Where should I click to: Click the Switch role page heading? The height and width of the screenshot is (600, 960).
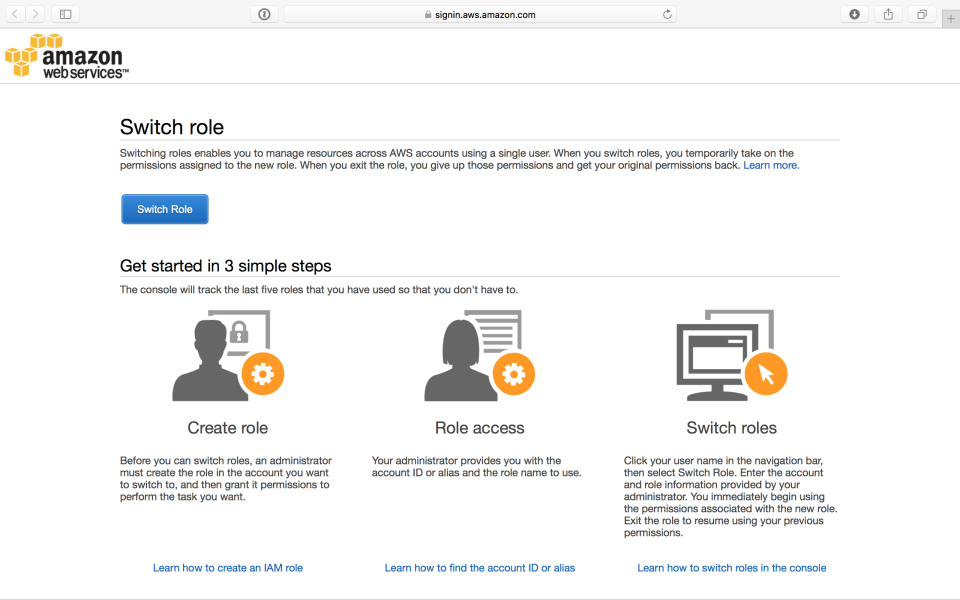coord(172,127)
